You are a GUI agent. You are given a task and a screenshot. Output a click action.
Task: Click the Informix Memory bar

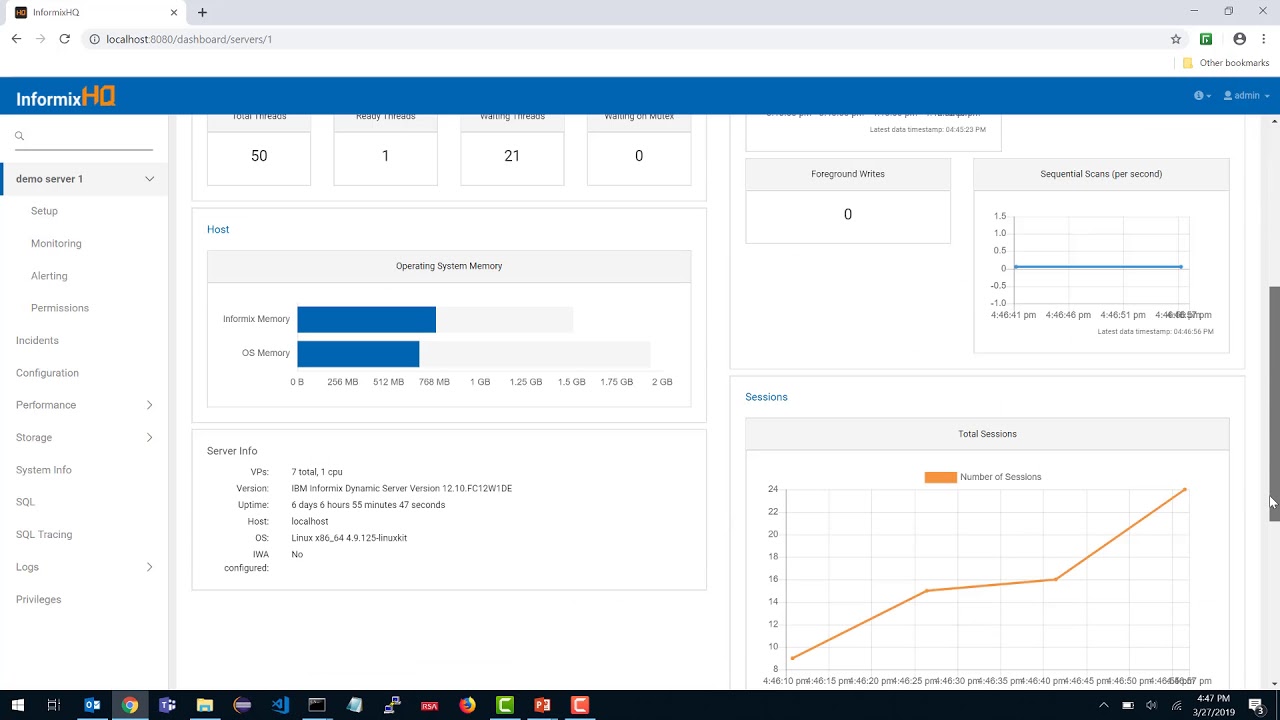366,319
